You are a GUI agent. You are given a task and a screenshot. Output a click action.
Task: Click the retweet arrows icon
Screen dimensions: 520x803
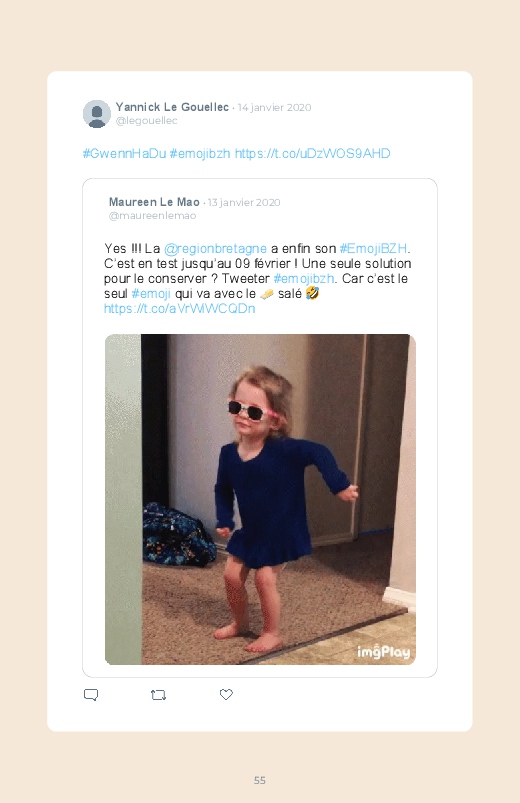pyautogui.click(x=158, y=695)
